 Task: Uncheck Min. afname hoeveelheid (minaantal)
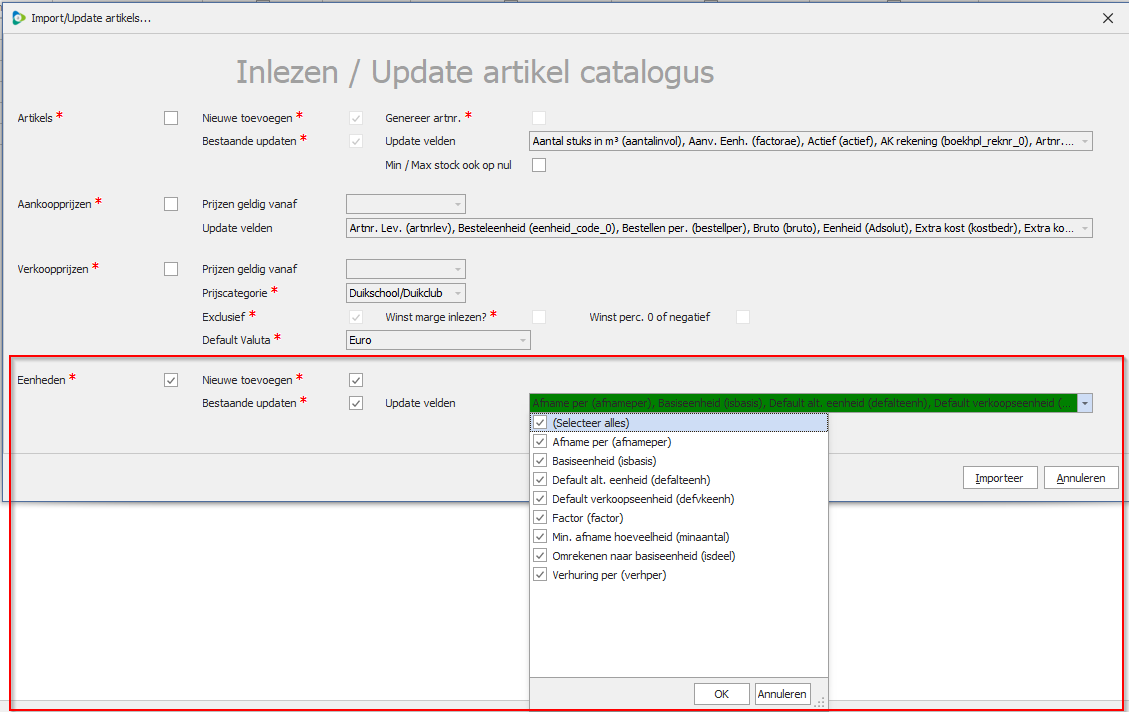(540, 537)
